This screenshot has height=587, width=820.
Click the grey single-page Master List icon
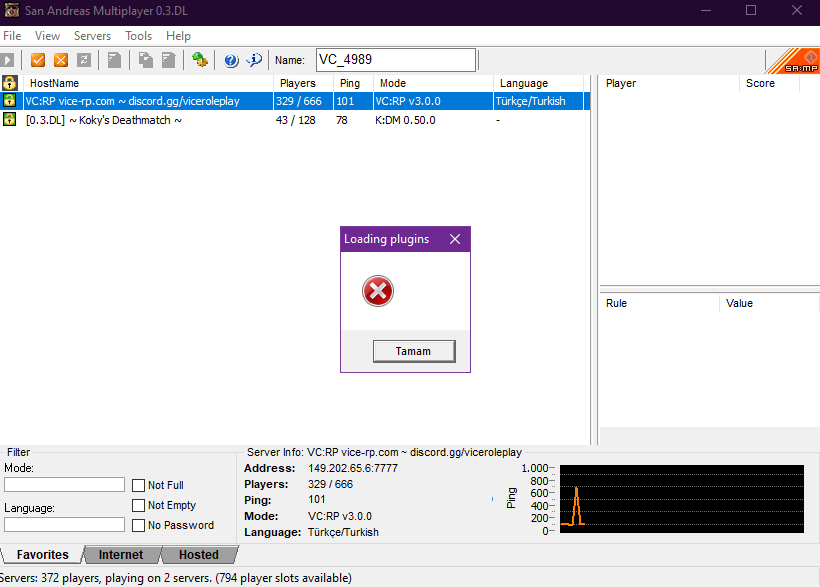(115, 60)
